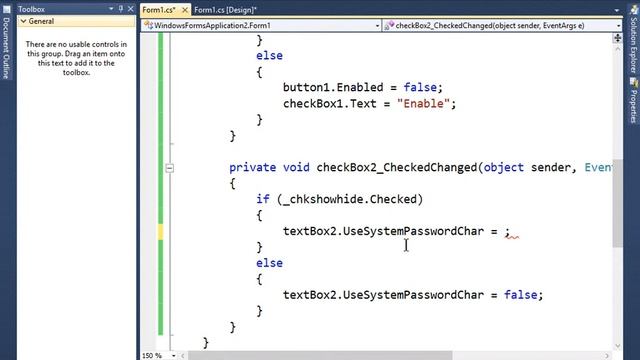
Task: Click the "false" keyword after textBox2.UseSystemPasswordChar
Action: [x=520, y=295]
